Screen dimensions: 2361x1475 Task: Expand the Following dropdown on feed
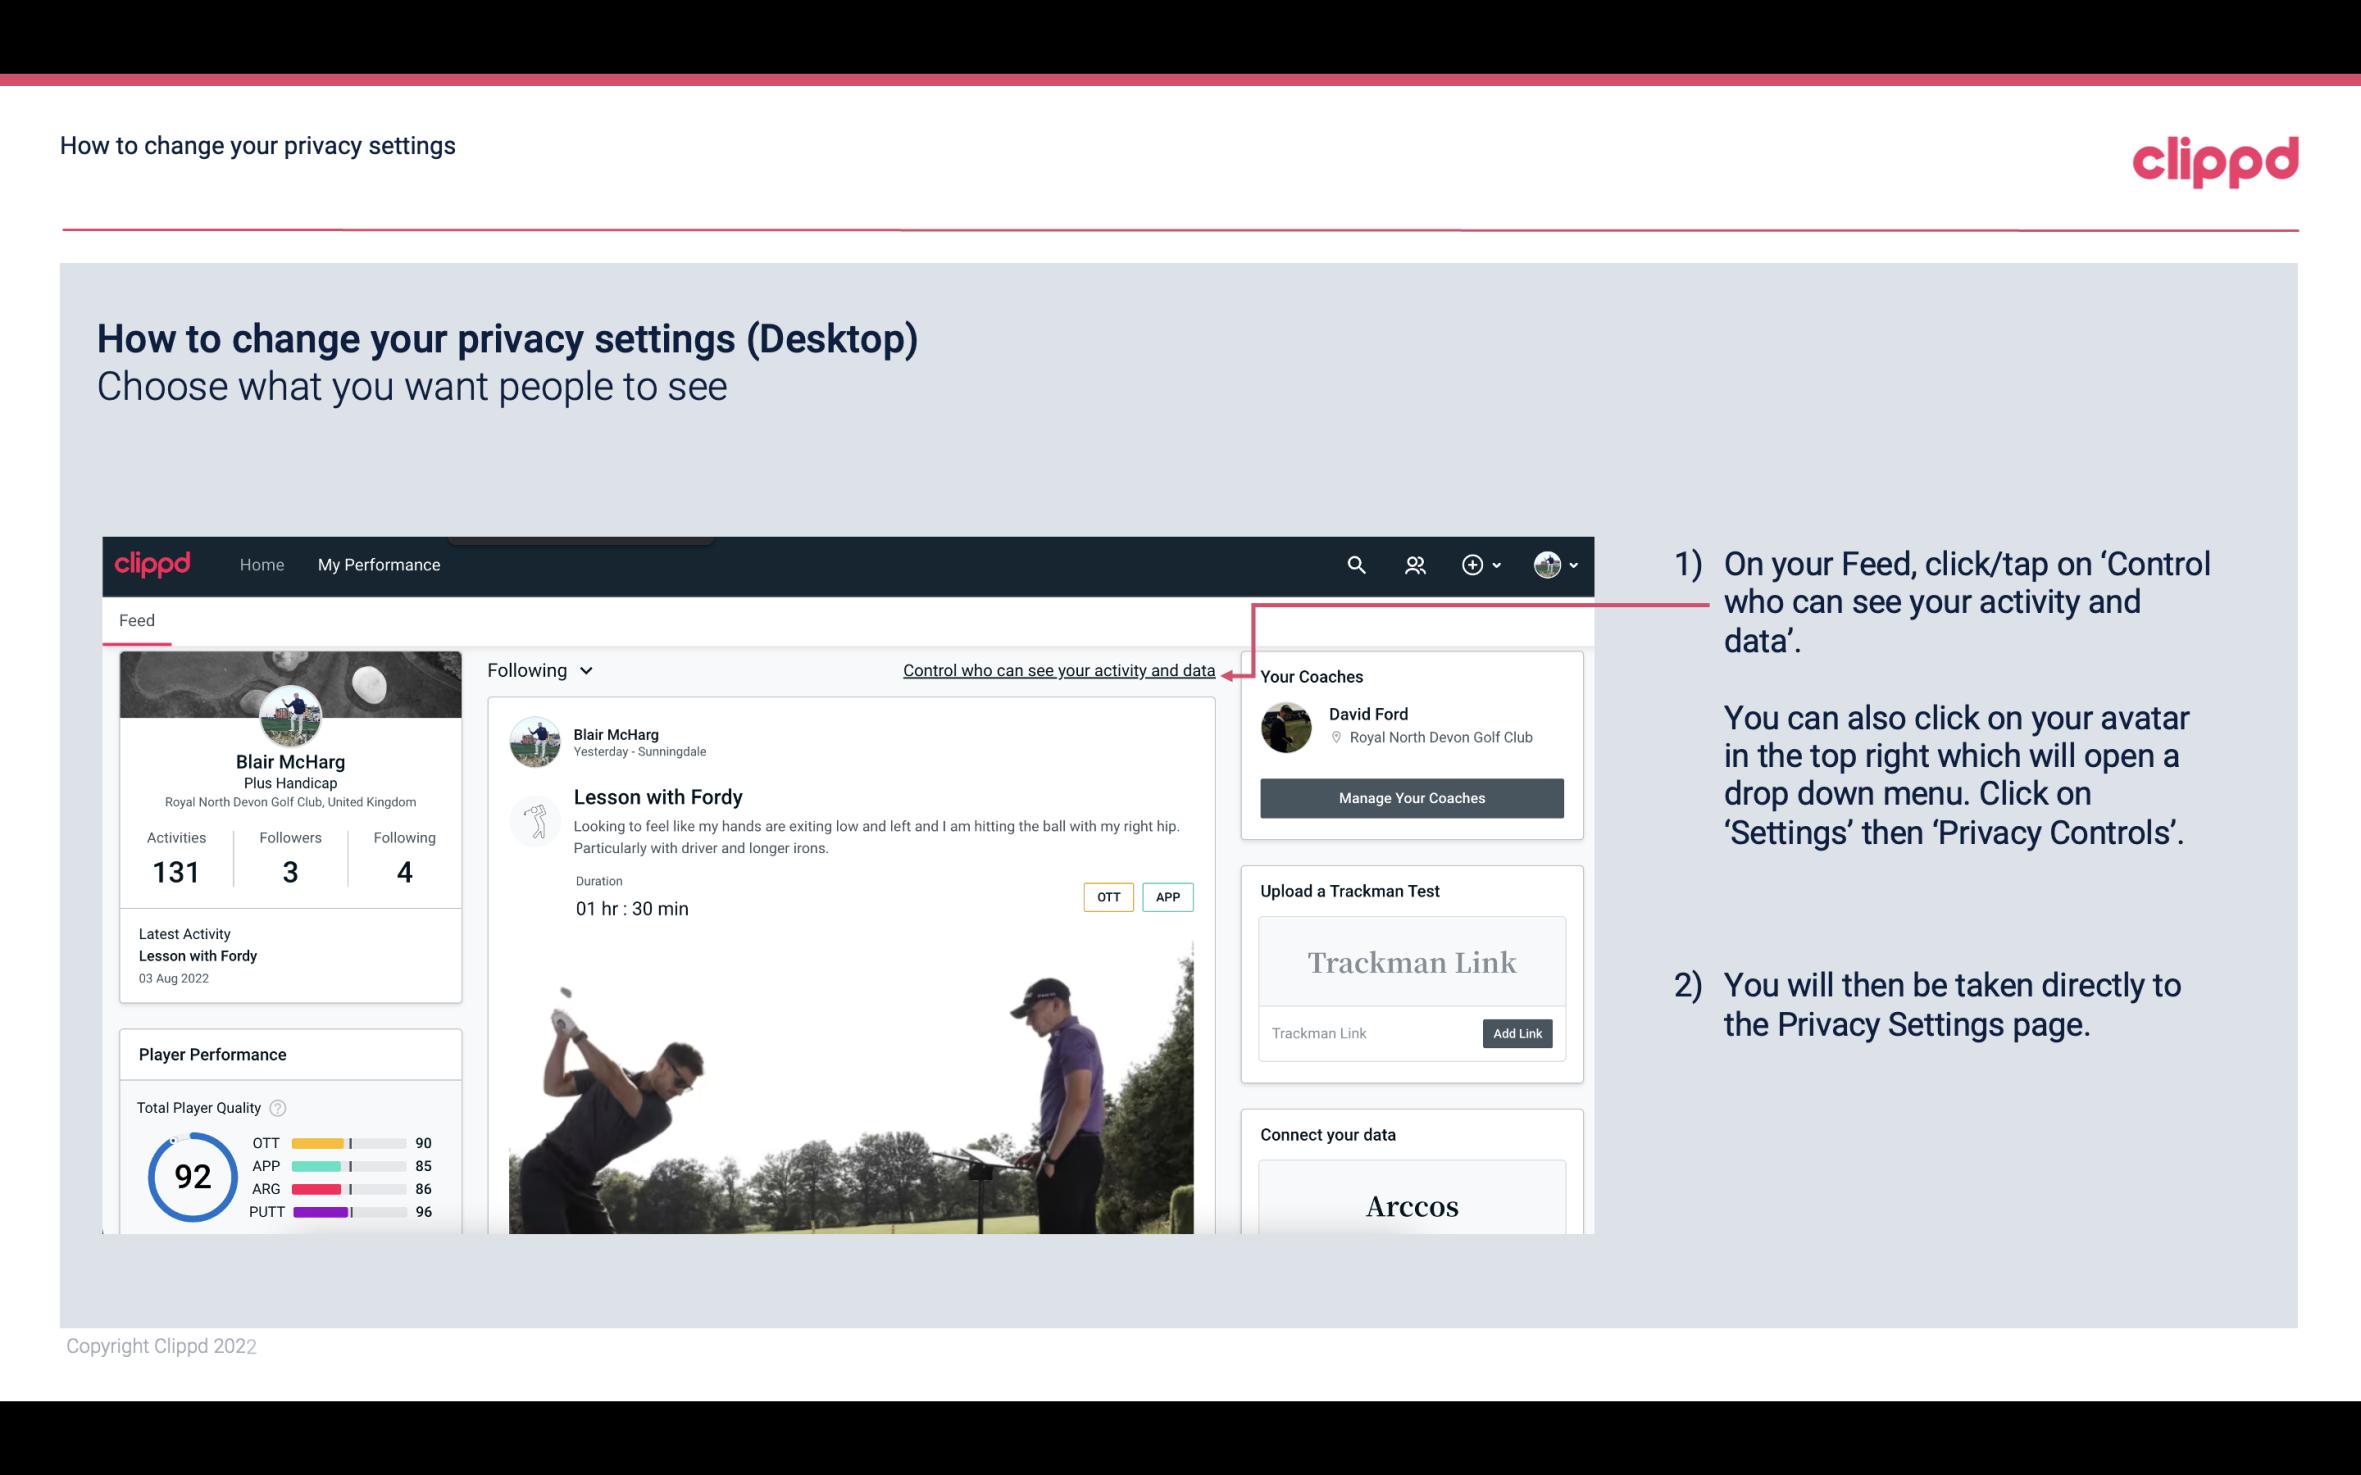pos(538,668)
